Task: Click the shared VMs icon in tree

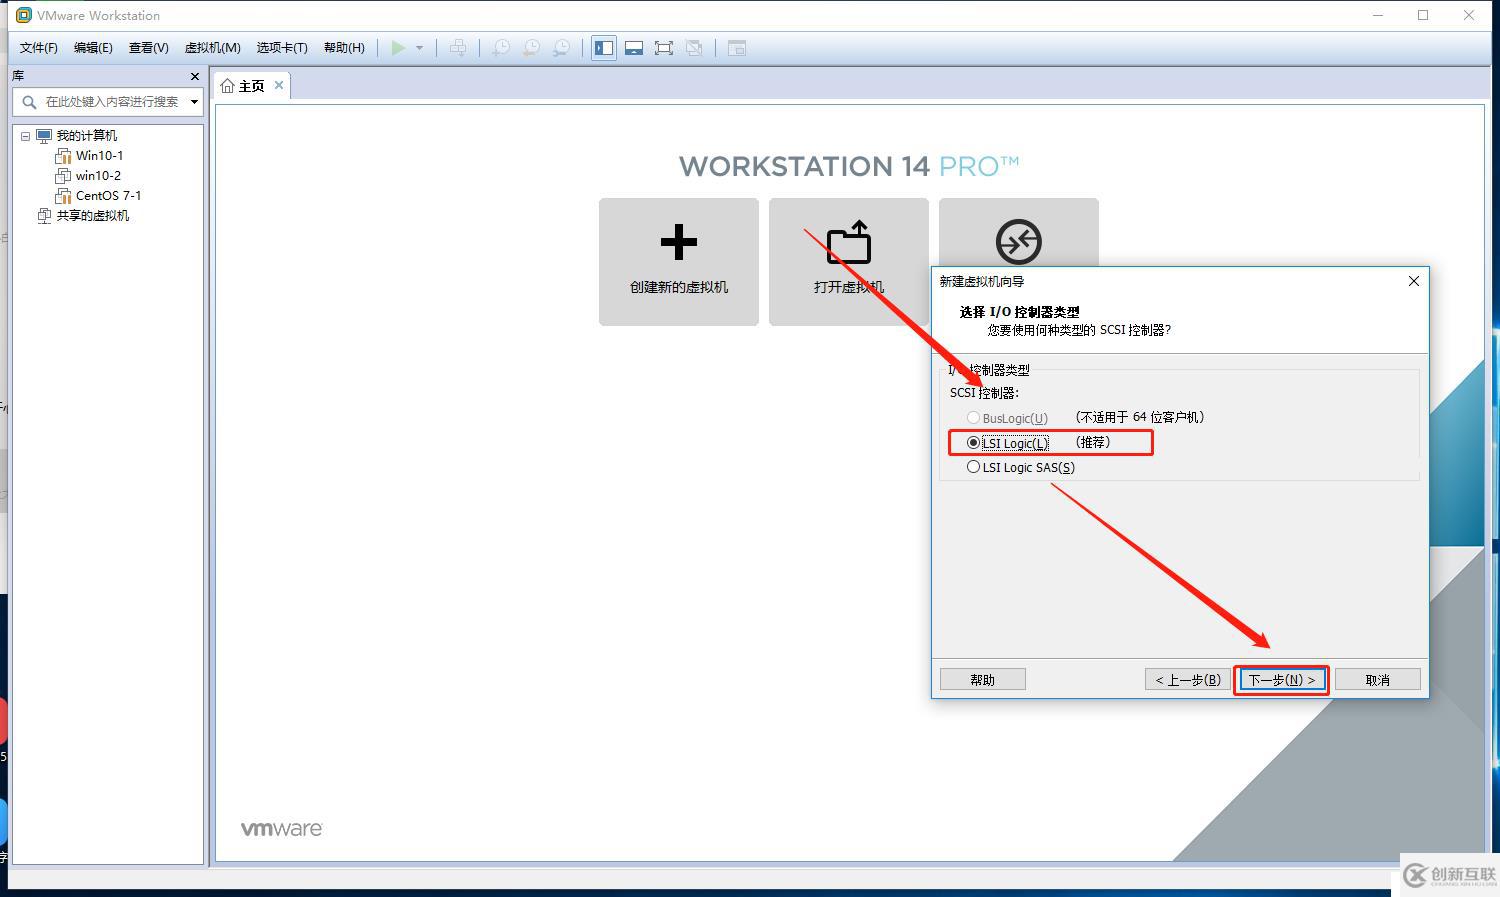Action: [x=44, y=216]
